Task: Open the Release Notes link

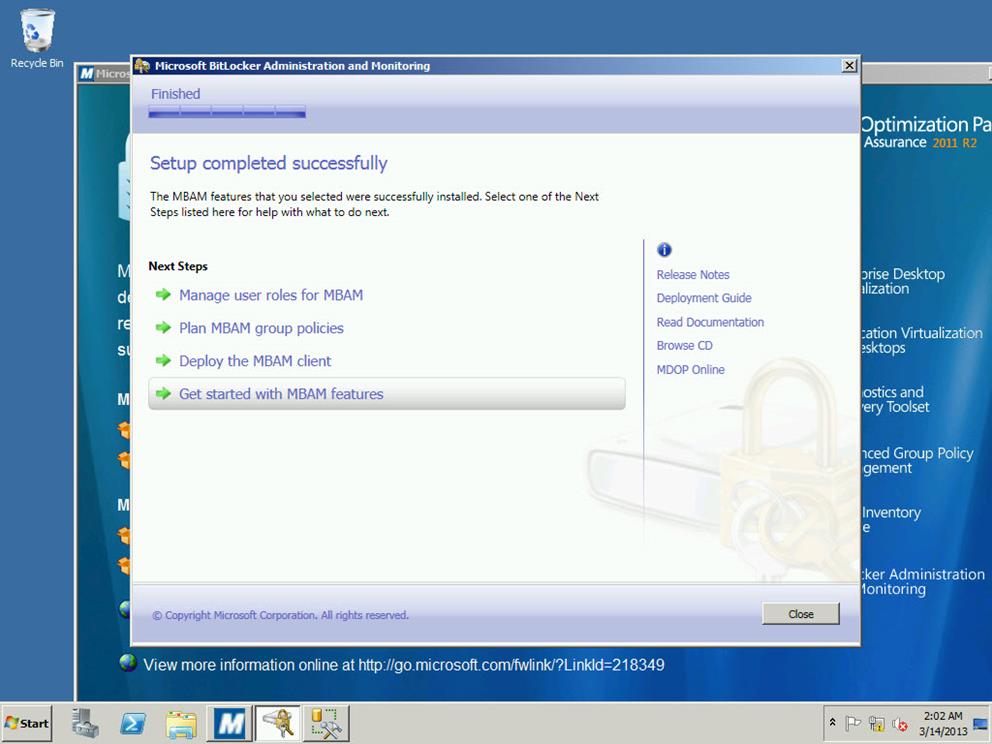Action: click(x=693, y=275)
